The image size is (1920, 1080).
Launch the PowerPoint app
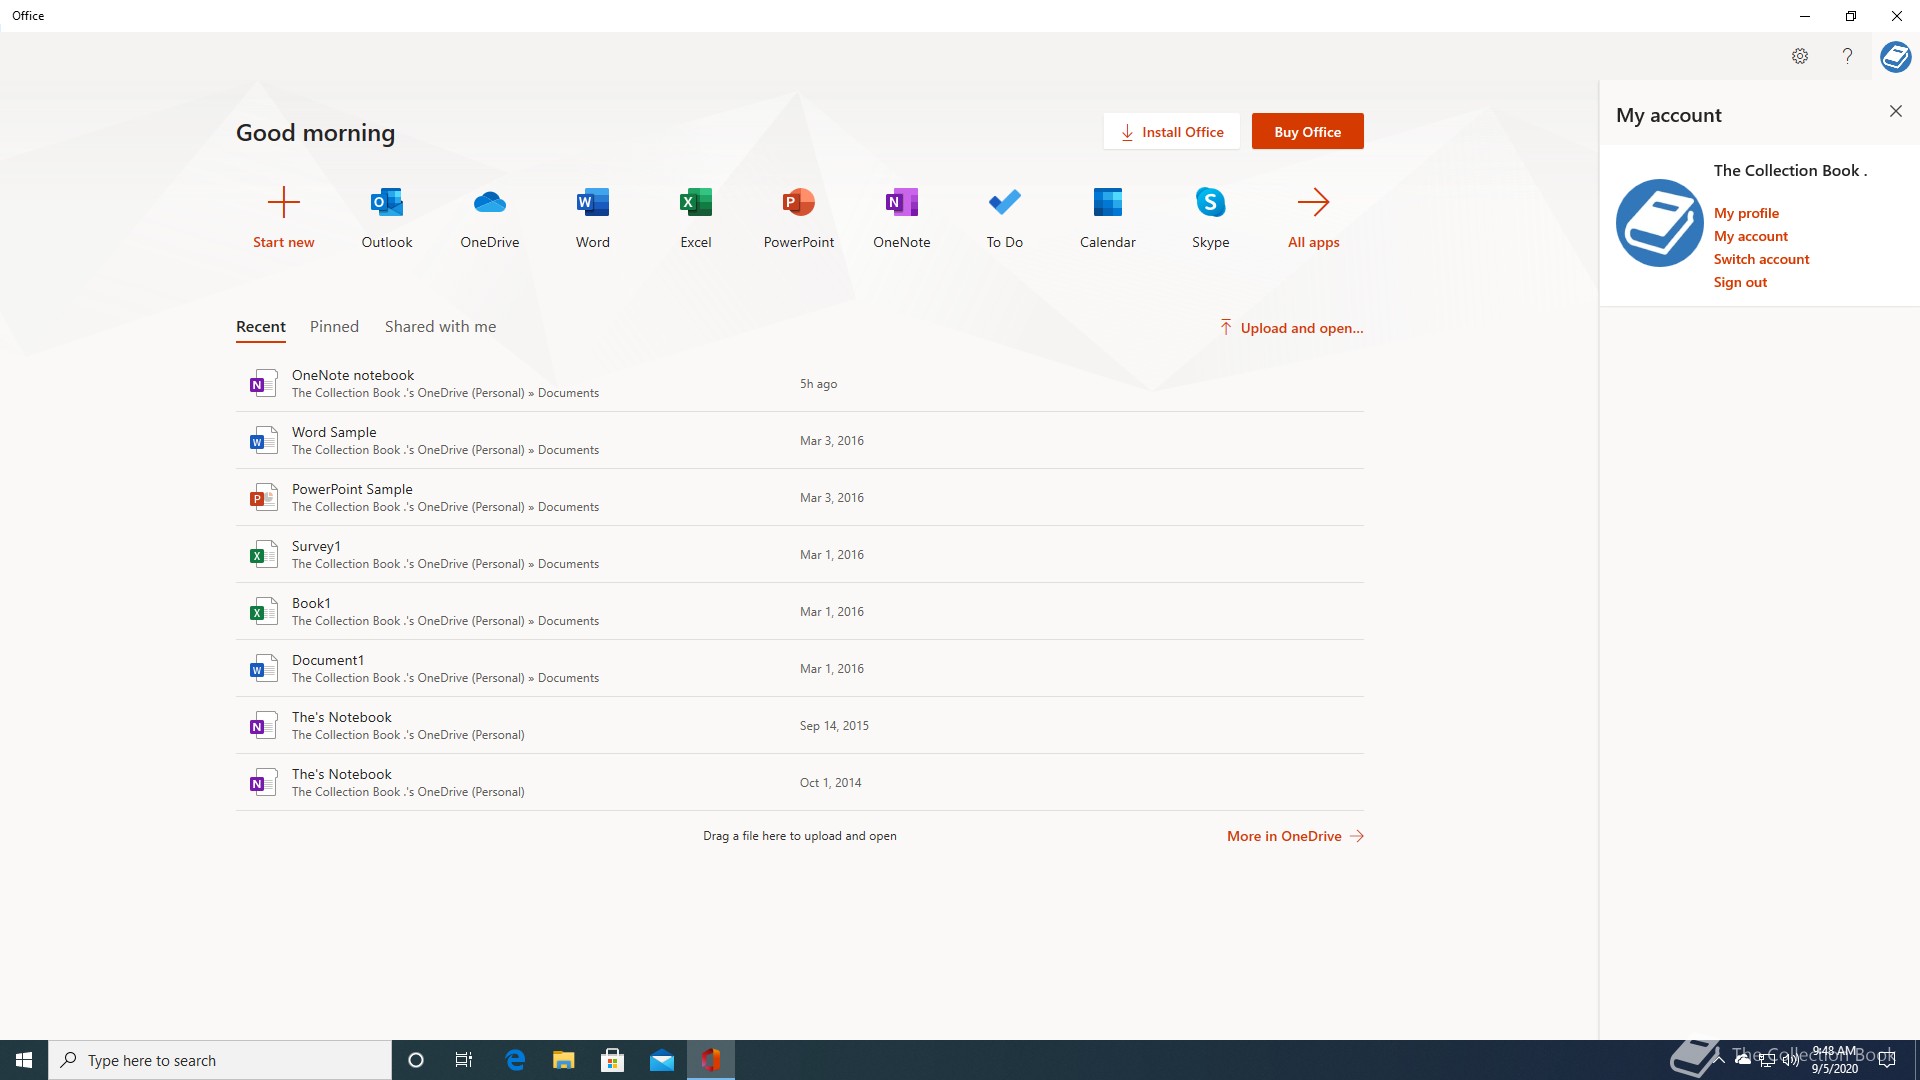pyautogui.click(x=798, y=203)
